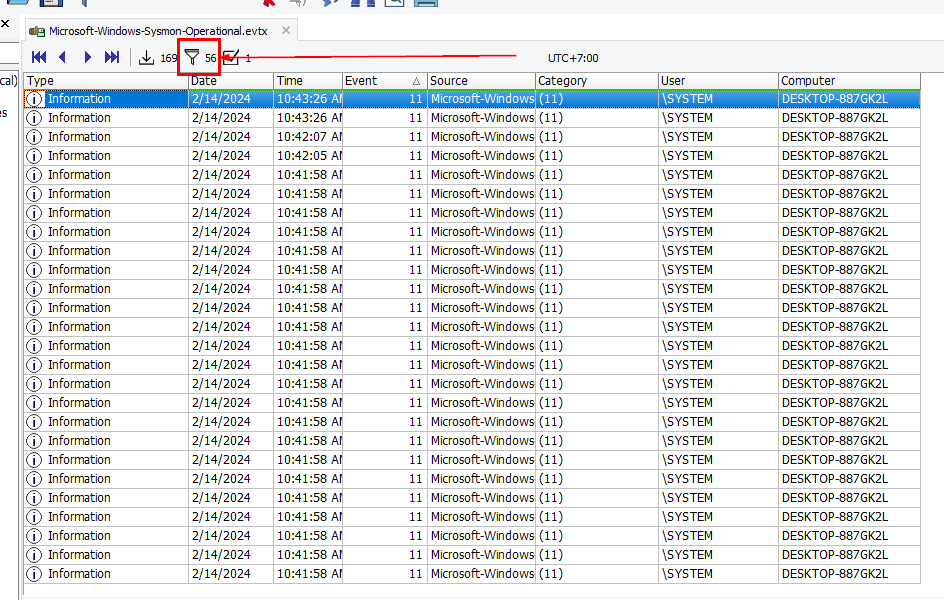Sort by the Date column header

[x=230, y=81]
